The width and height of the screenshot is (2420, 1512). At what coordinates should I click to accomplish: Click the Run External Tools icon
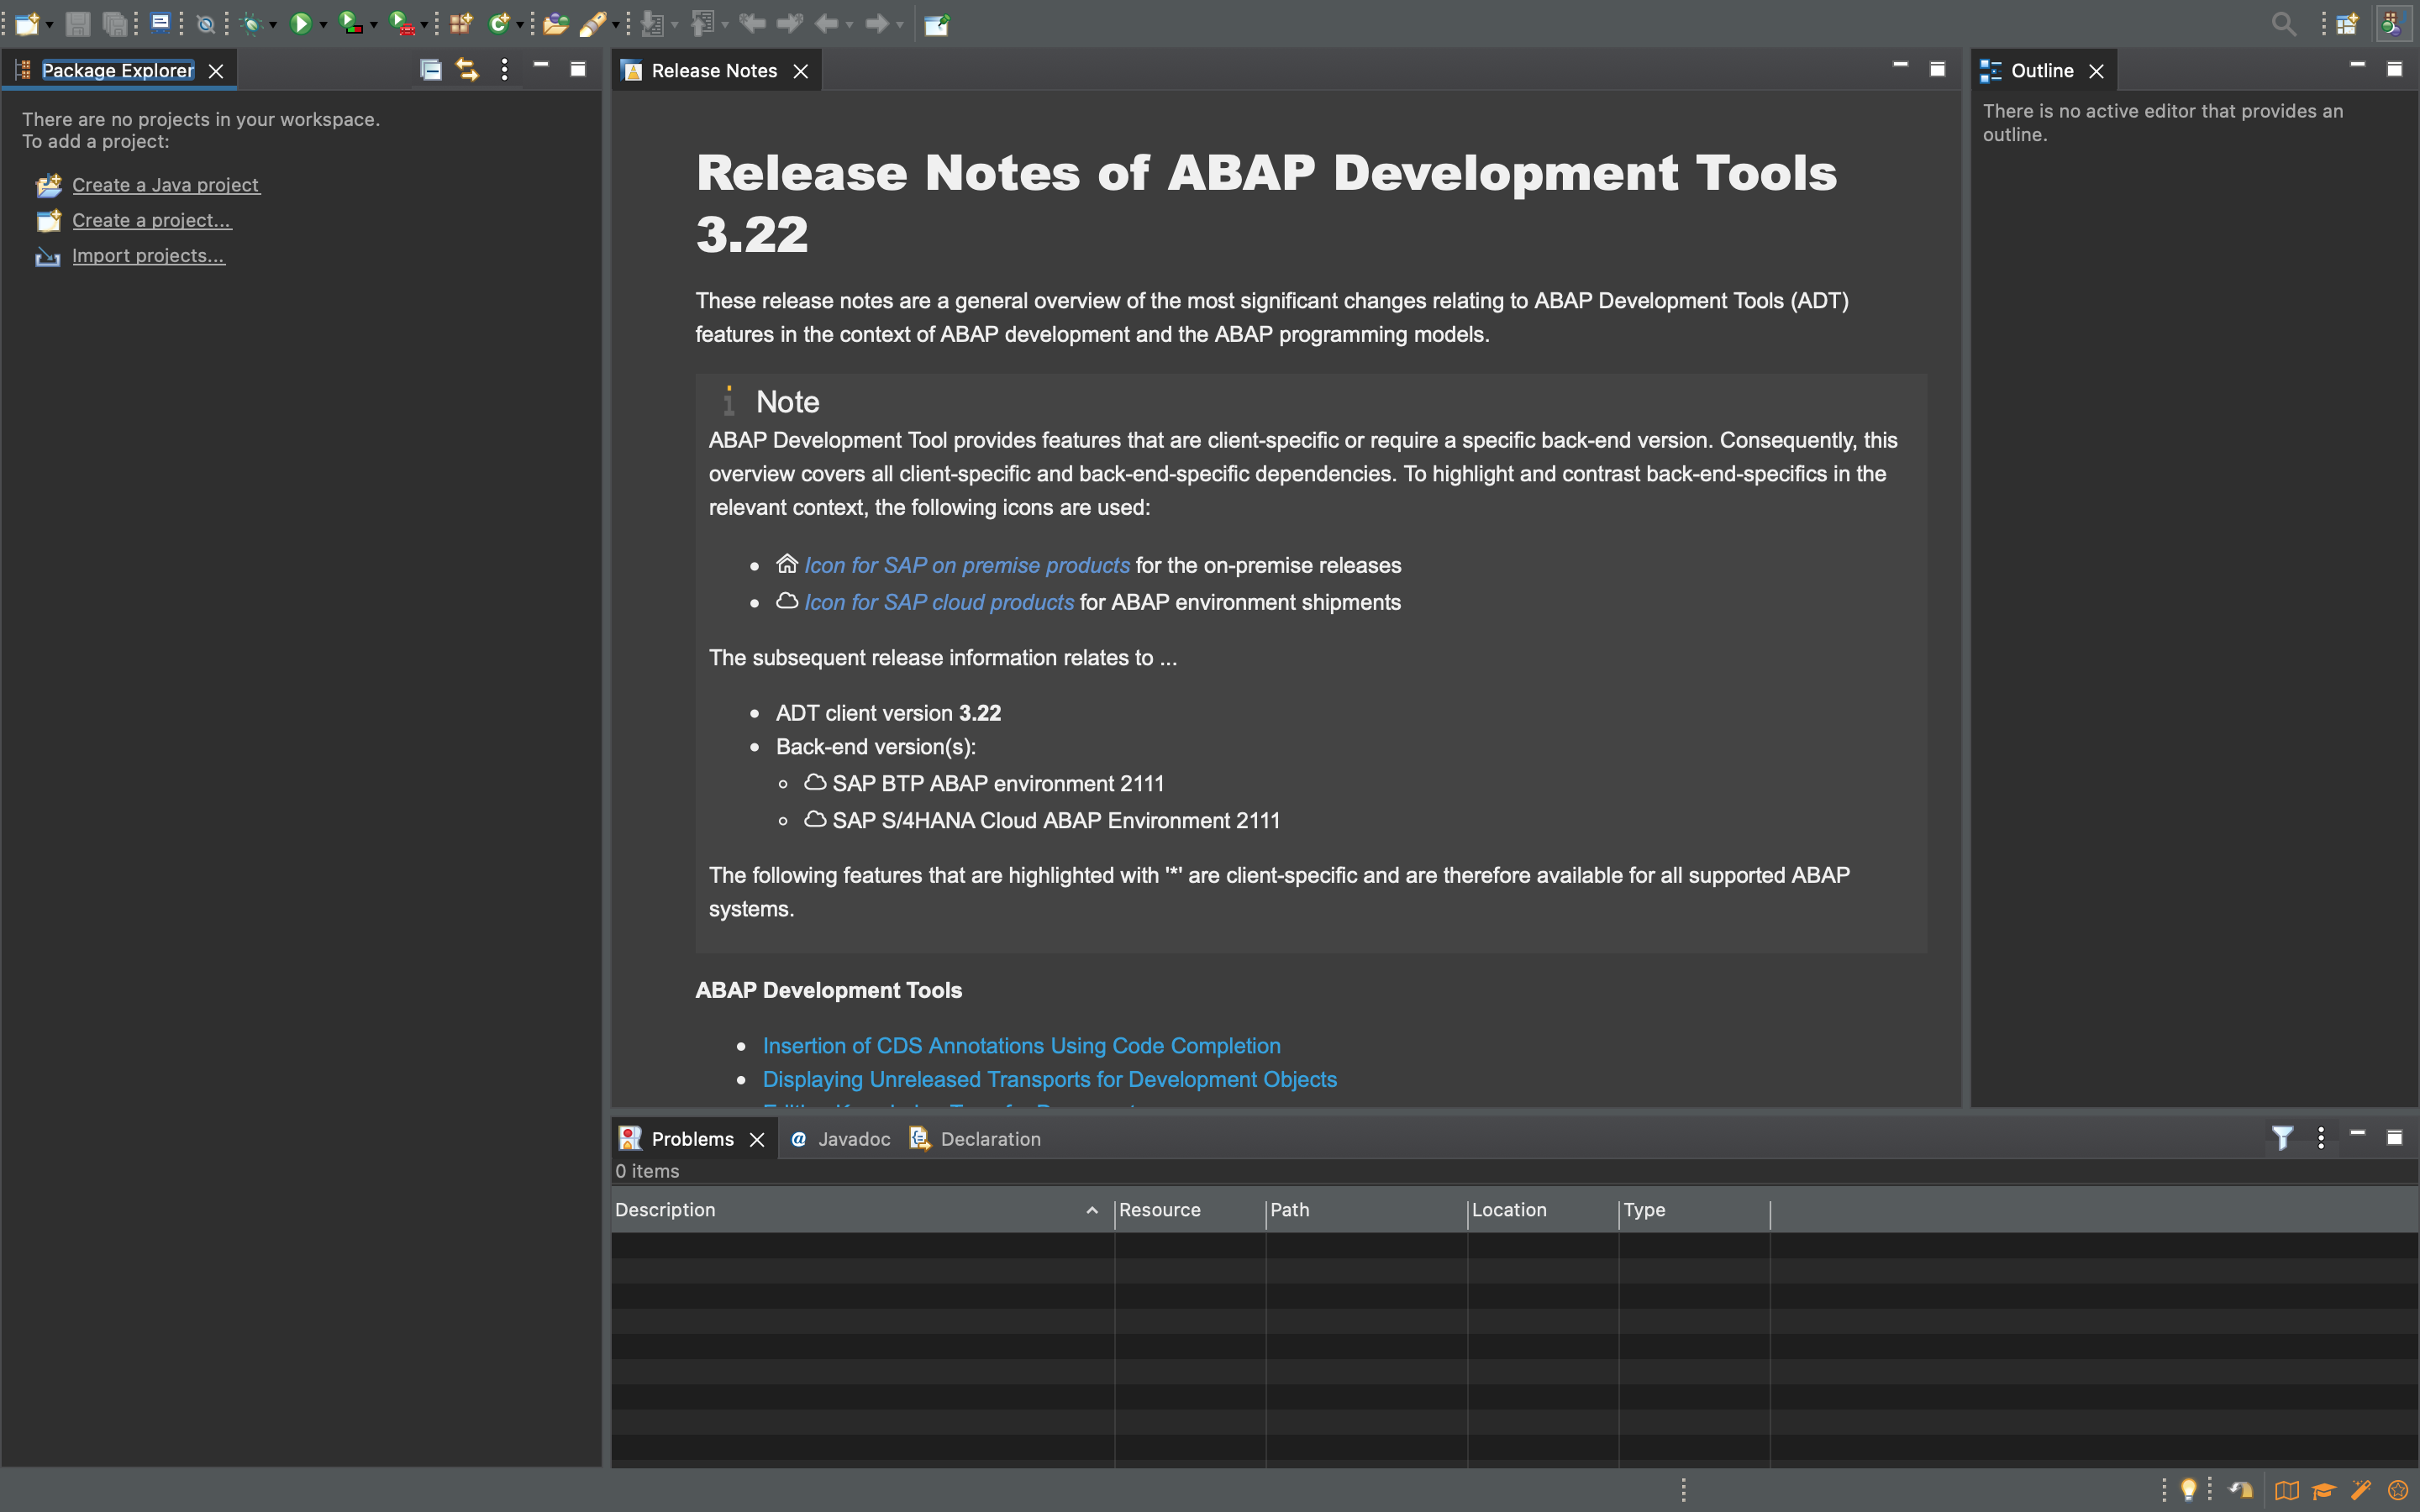(402, 23)
